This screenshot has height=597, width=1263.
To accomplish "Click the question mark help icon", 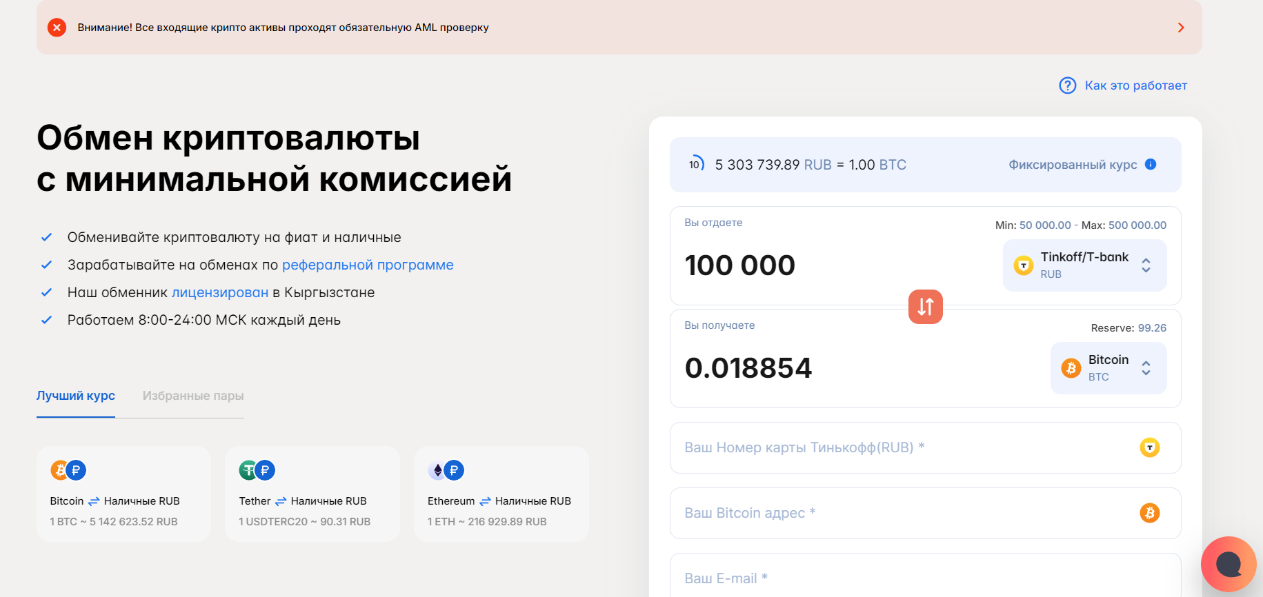I will [1067, 86].
